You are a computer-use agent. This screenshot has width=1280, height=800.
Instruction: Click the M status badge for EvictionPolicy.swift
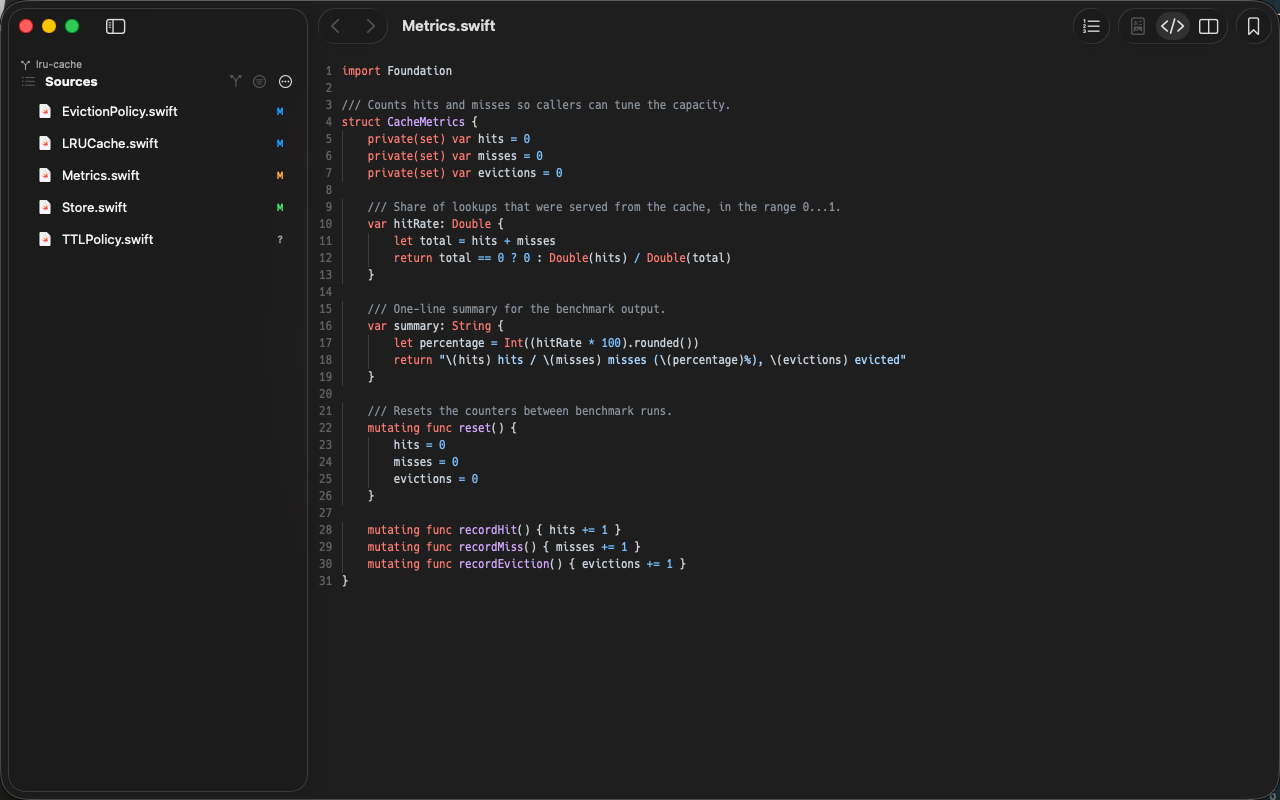point(280,111)
